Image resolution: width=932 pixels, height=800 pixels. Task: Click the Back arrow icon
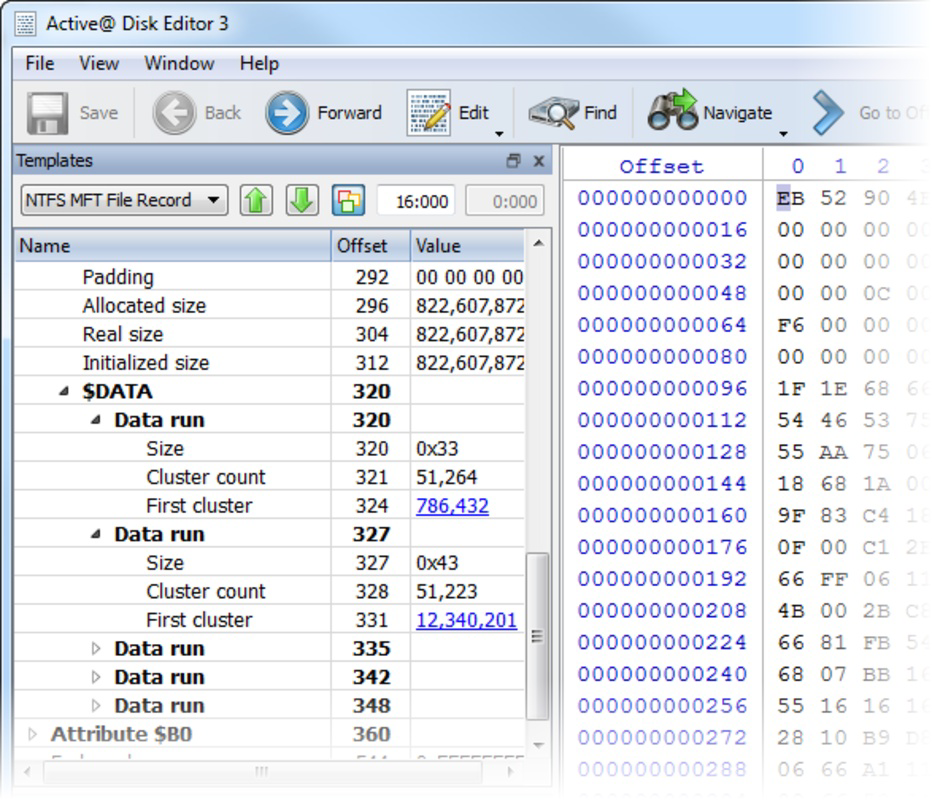tap(174, 113)
